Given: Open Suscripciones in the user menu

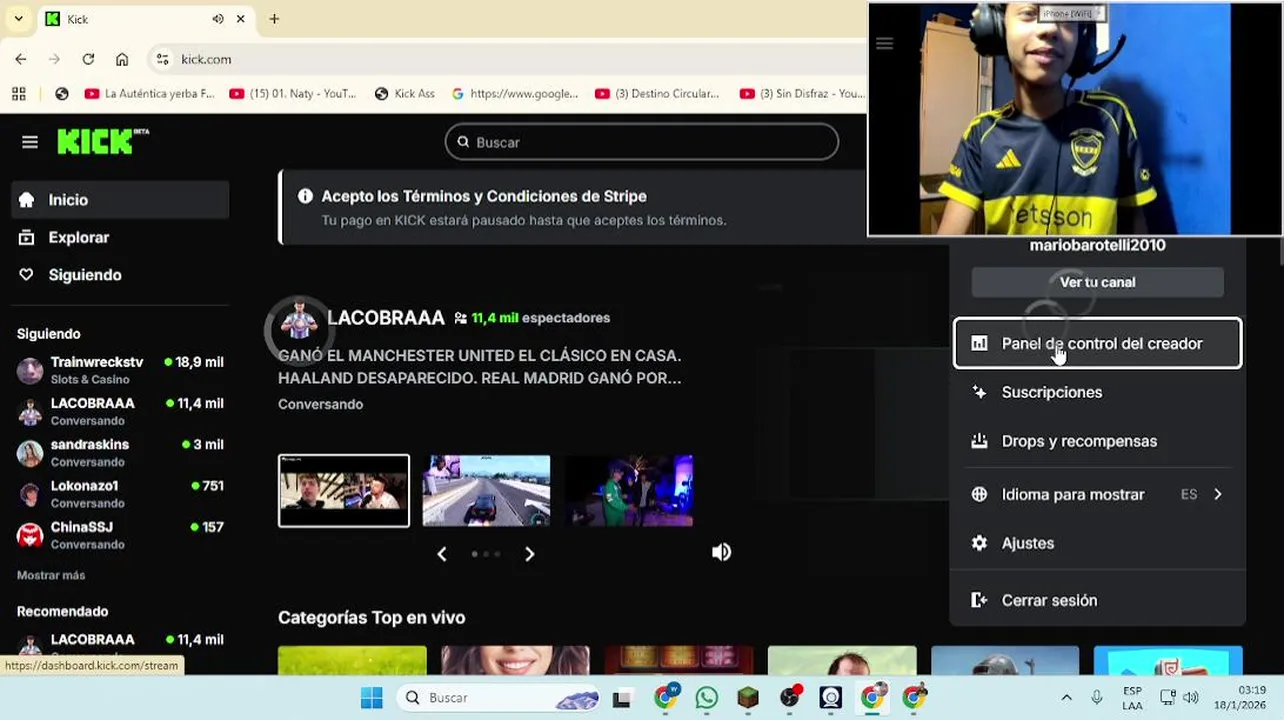Looking at the screenshot, I should (x=1097, y=392).
